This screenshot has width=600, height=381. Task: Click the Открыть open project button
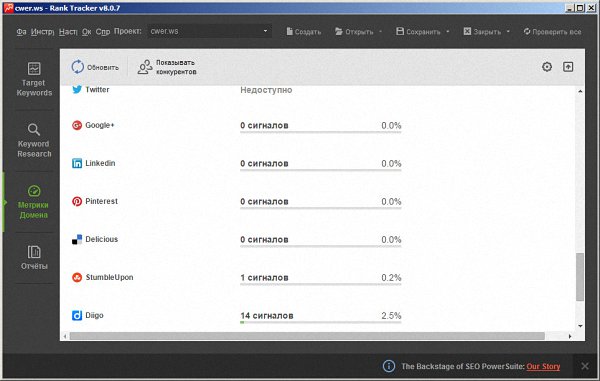(x=354, y=32)
